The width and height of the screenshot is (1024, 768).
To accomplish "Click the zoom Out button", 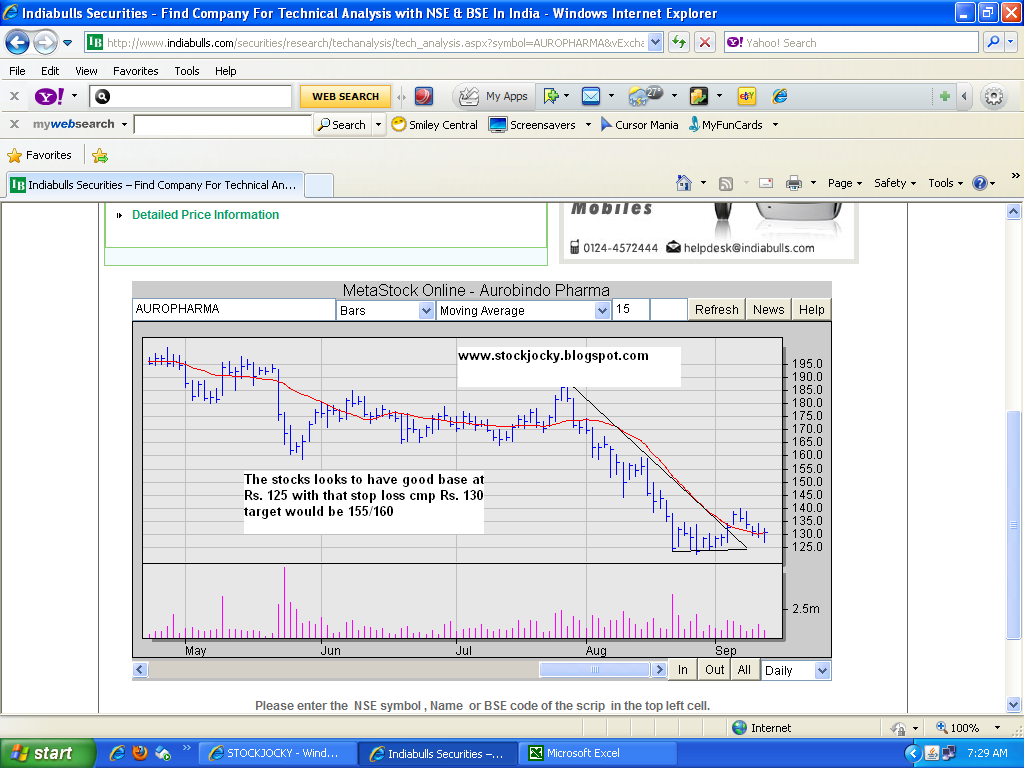I will (x=714, y=669).
